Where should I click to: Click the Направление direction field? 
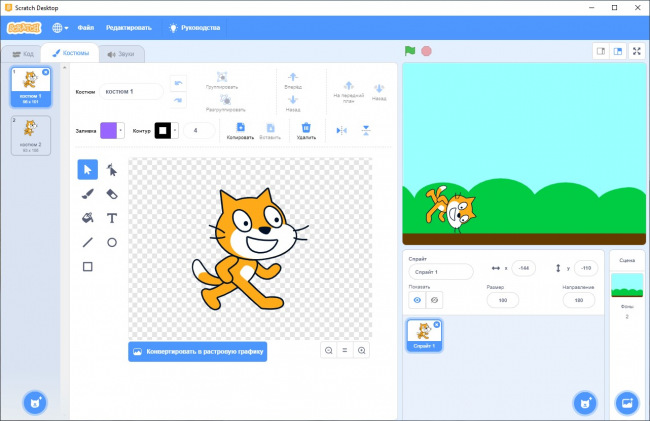[579, 300]
